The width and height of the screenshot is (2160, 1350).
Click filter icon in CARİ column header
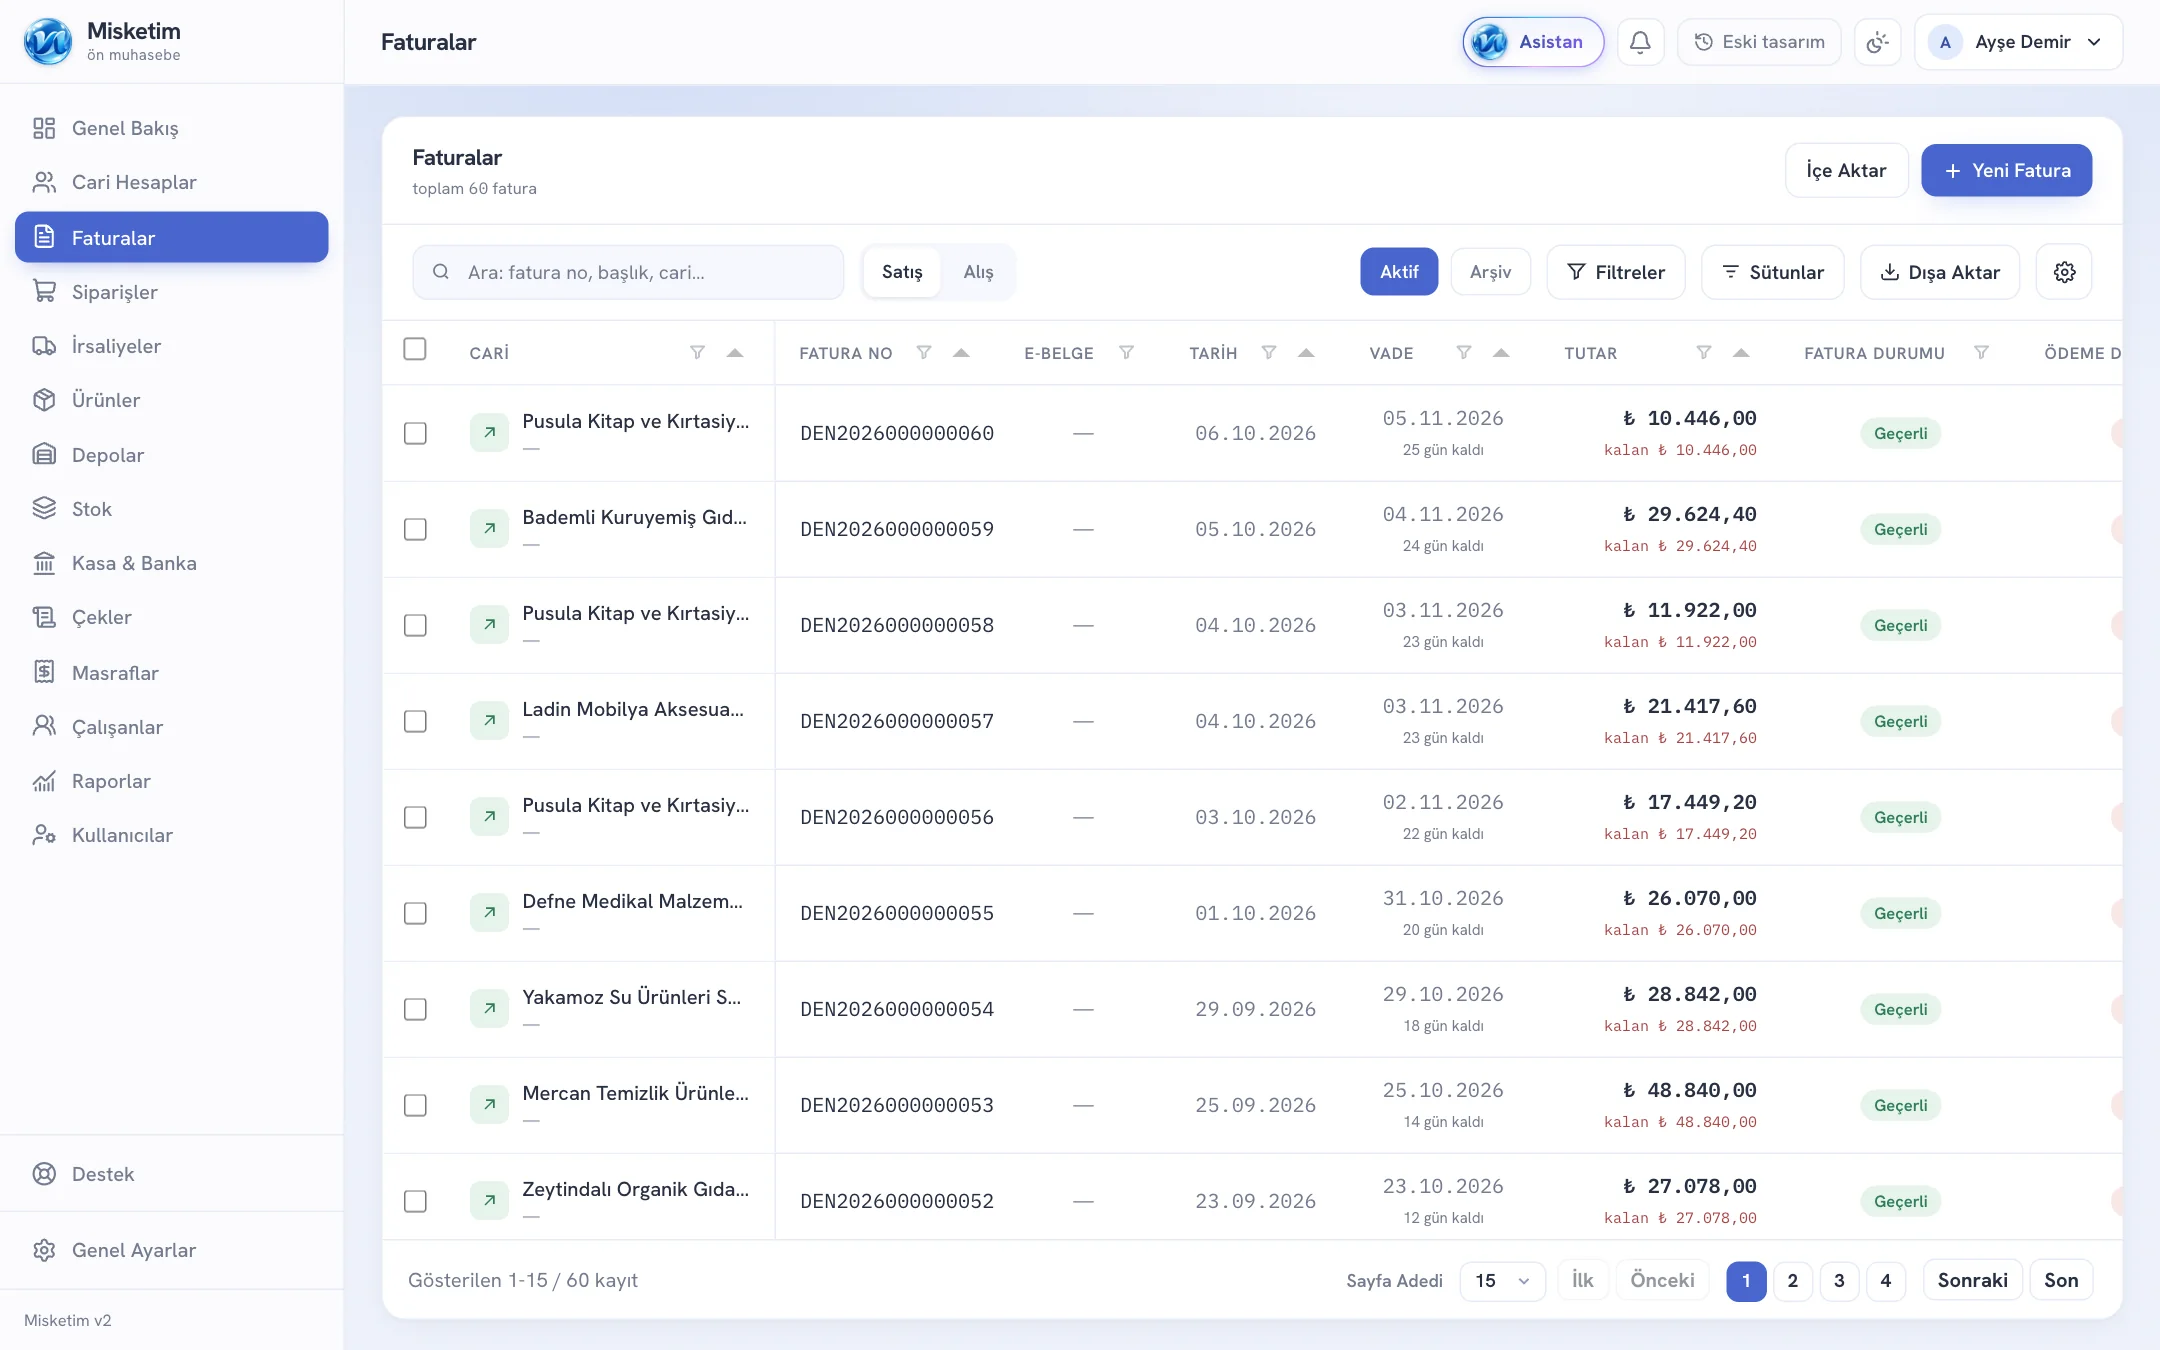[x=697, y=353]
